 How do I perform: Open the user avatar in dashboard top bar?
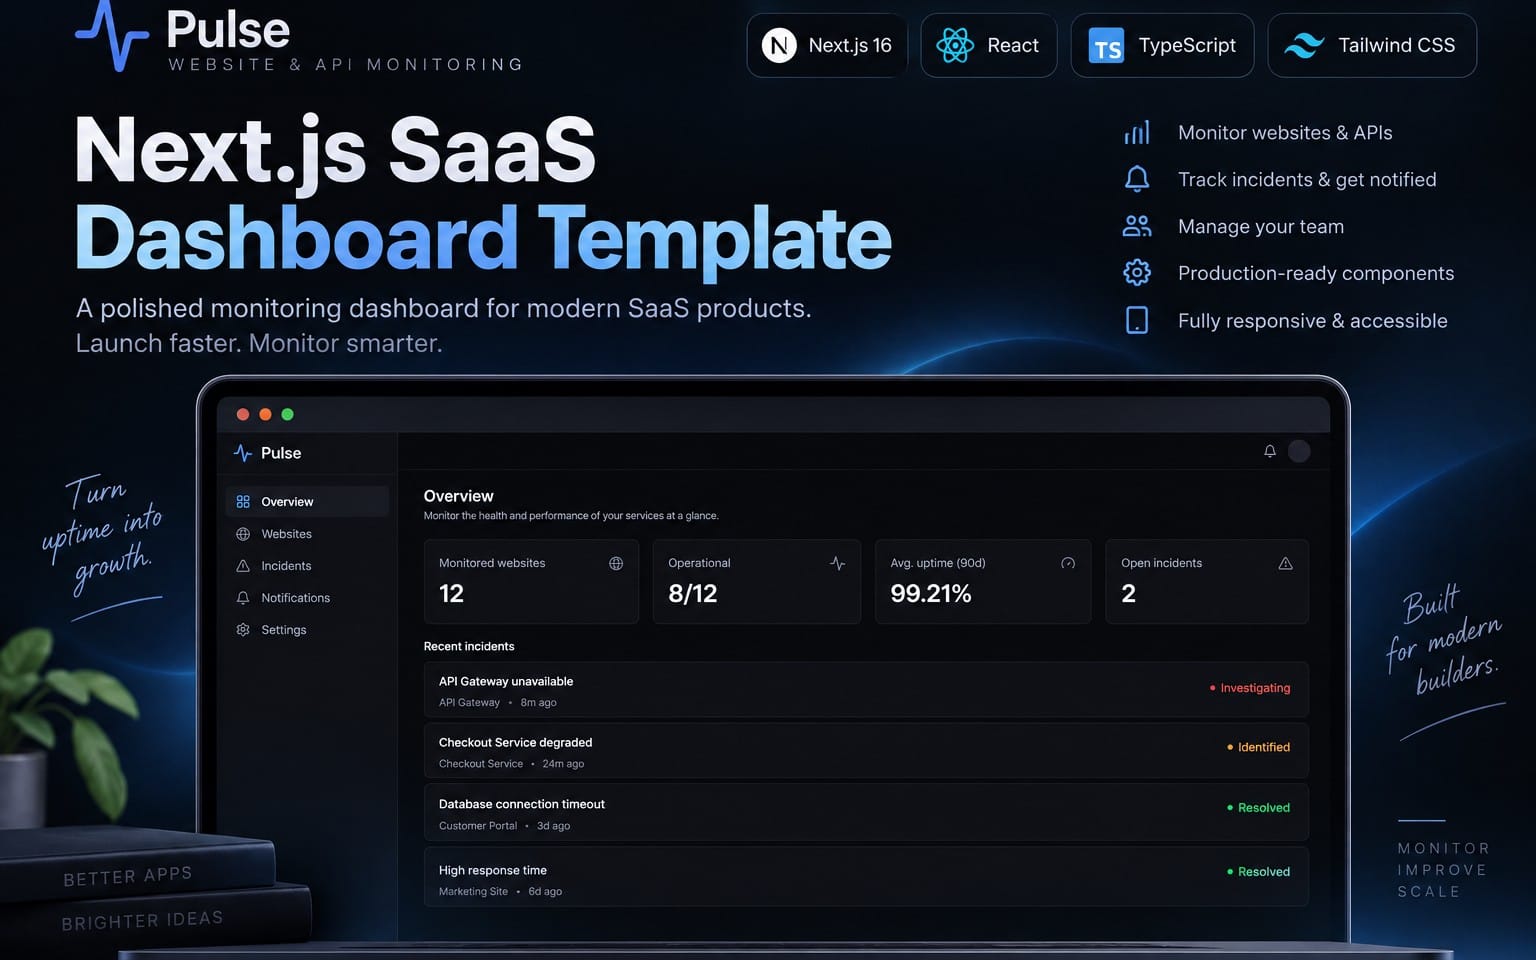[1299, 451]
